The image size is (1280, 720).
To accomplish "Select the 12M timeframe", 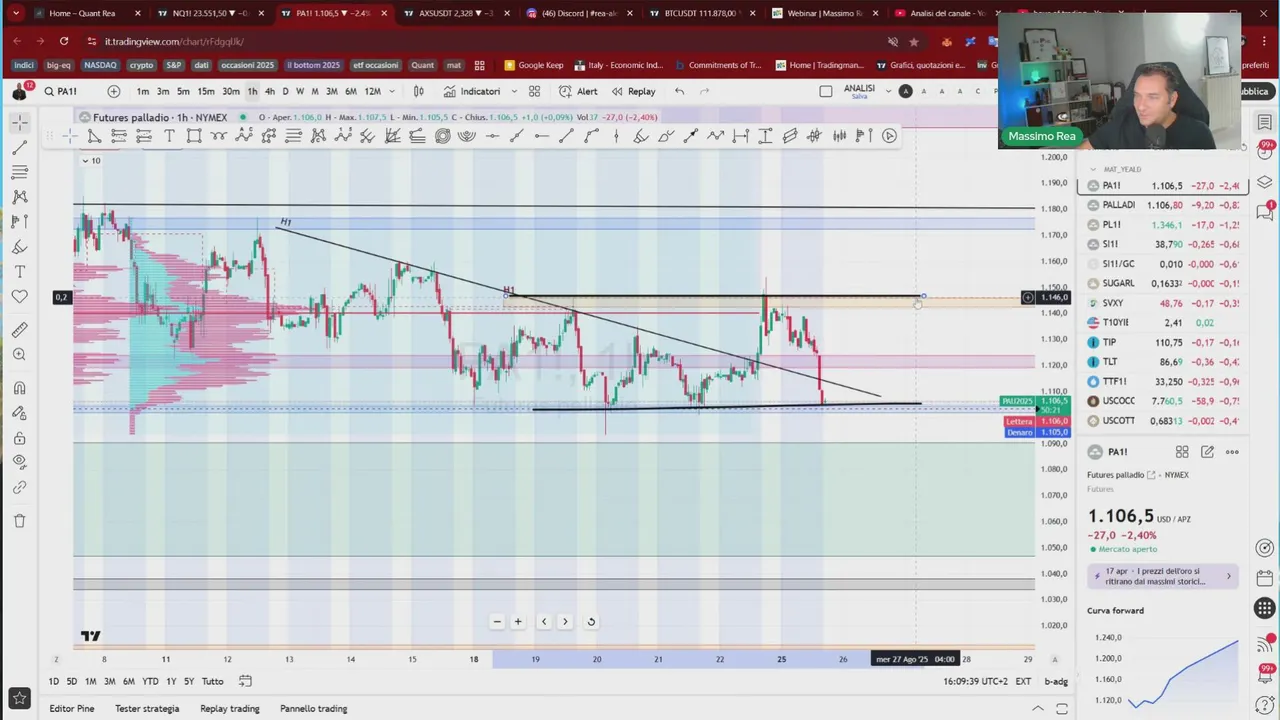I will [372, 91].
